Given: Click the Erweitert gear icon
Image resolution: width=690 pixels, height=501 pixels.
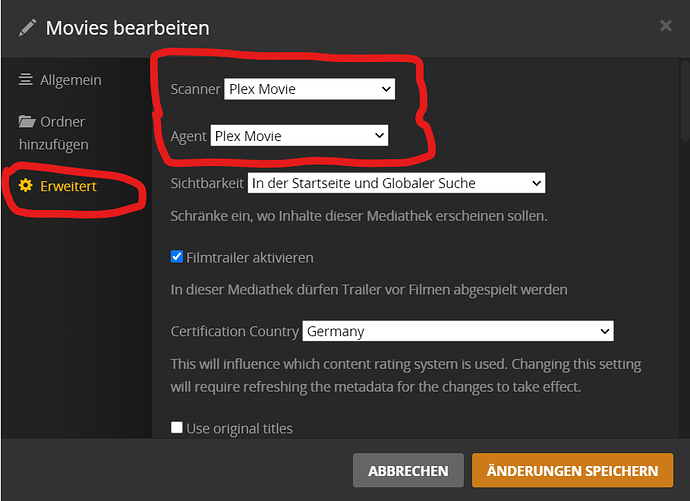Looking at the screenshot, I should click(x=26, y=186).
